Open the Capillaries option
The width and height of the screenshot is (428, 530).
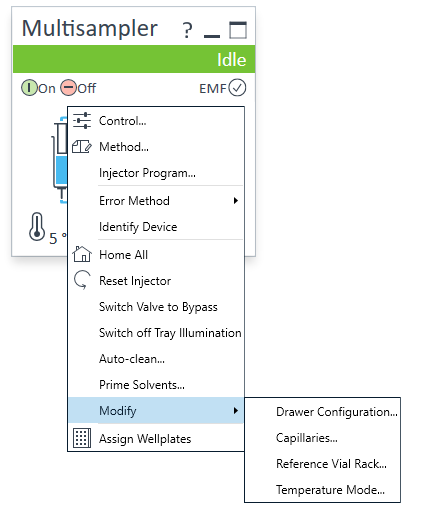(307, 438)
